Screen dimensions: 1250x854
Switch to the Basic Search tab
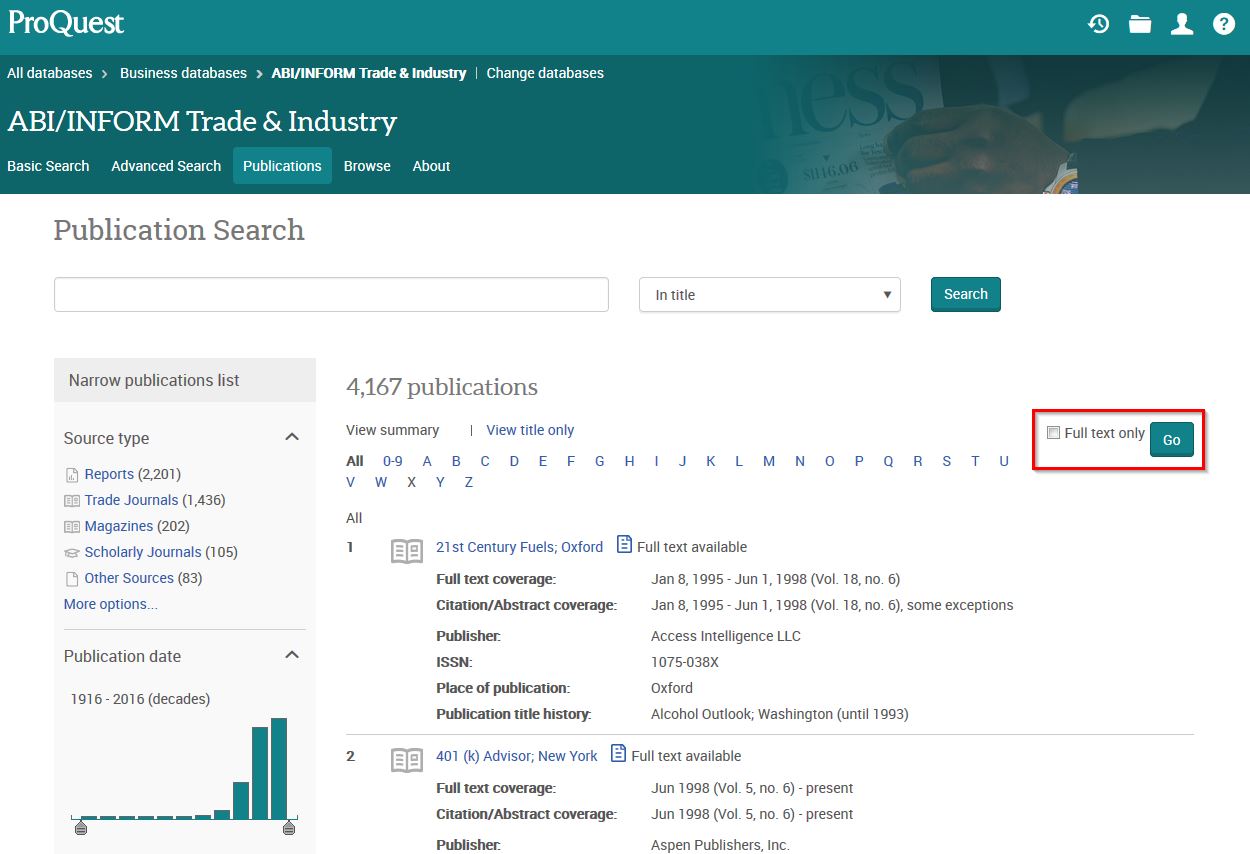pos(48,166)
